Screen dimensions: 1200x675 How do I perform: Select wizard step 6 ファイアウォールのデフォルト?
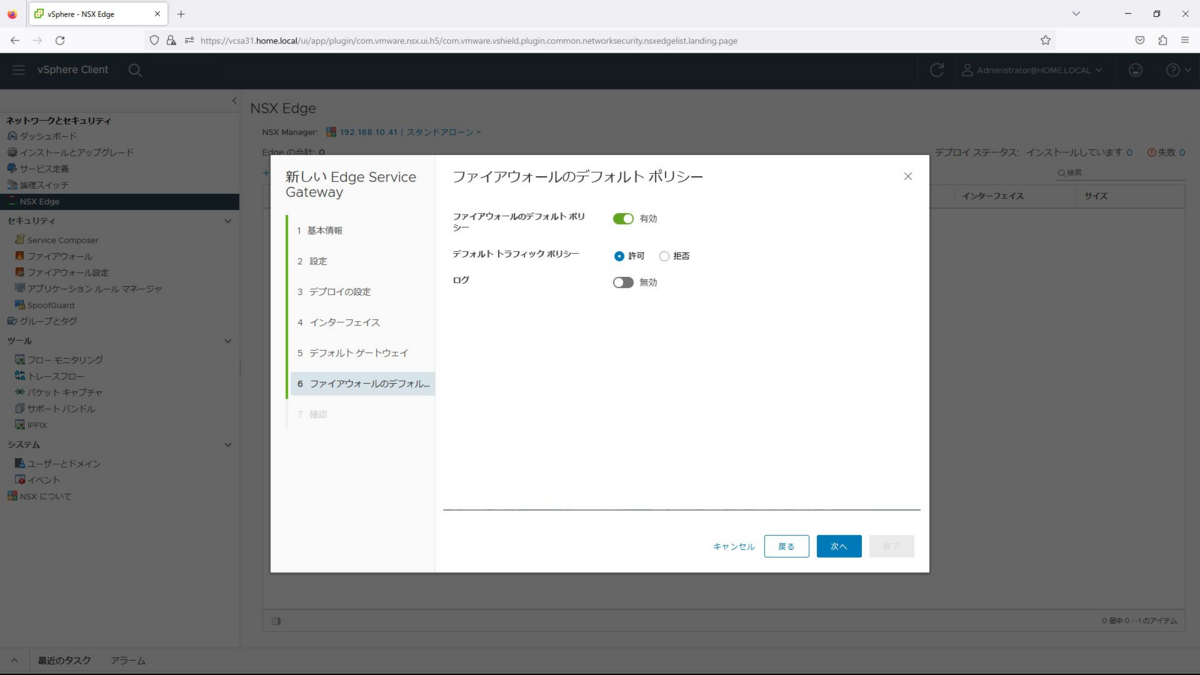coord(362,384)
